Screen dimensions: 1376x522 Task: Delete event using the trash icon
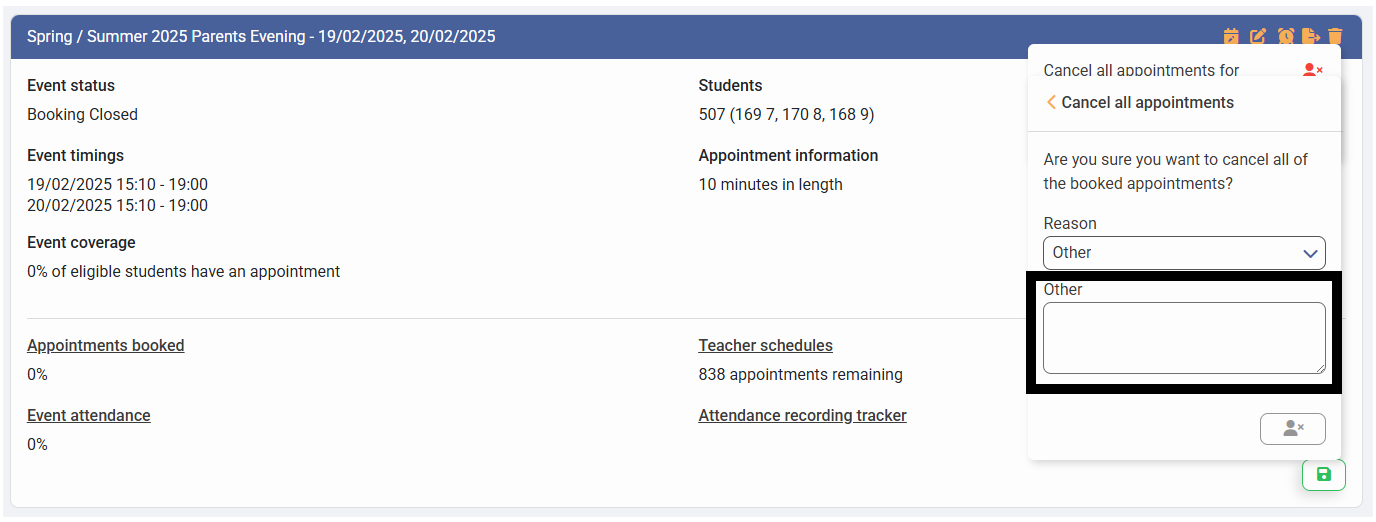pyautogui.click(x=1336, y=36)
